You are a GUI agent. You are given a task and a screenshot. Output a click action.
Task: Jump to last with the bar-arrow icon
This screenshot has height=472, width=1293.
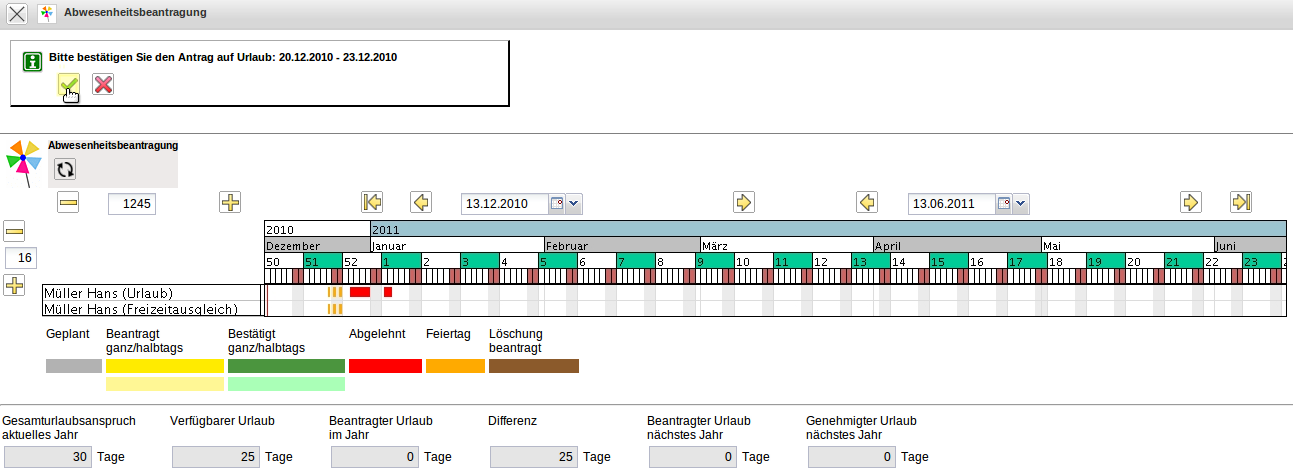point(1241,203)
